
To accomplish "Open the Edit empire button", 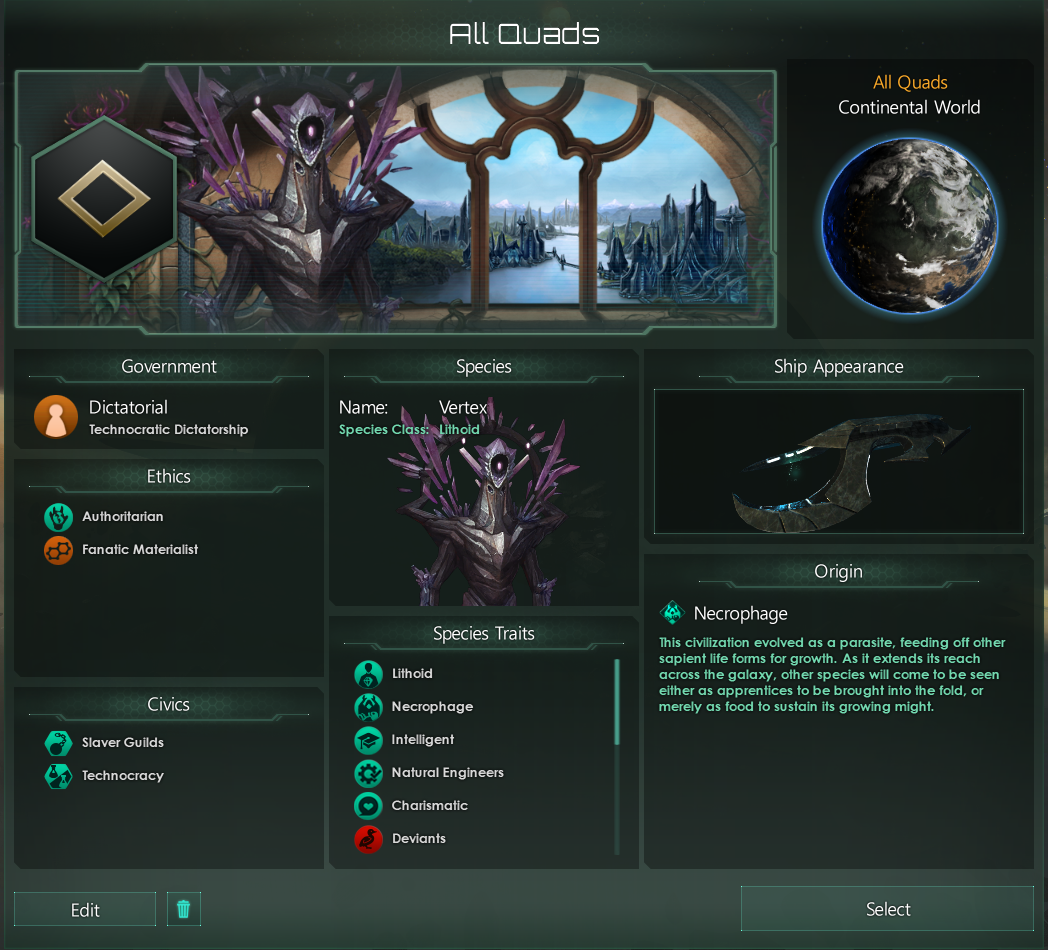I will [85, 909].
